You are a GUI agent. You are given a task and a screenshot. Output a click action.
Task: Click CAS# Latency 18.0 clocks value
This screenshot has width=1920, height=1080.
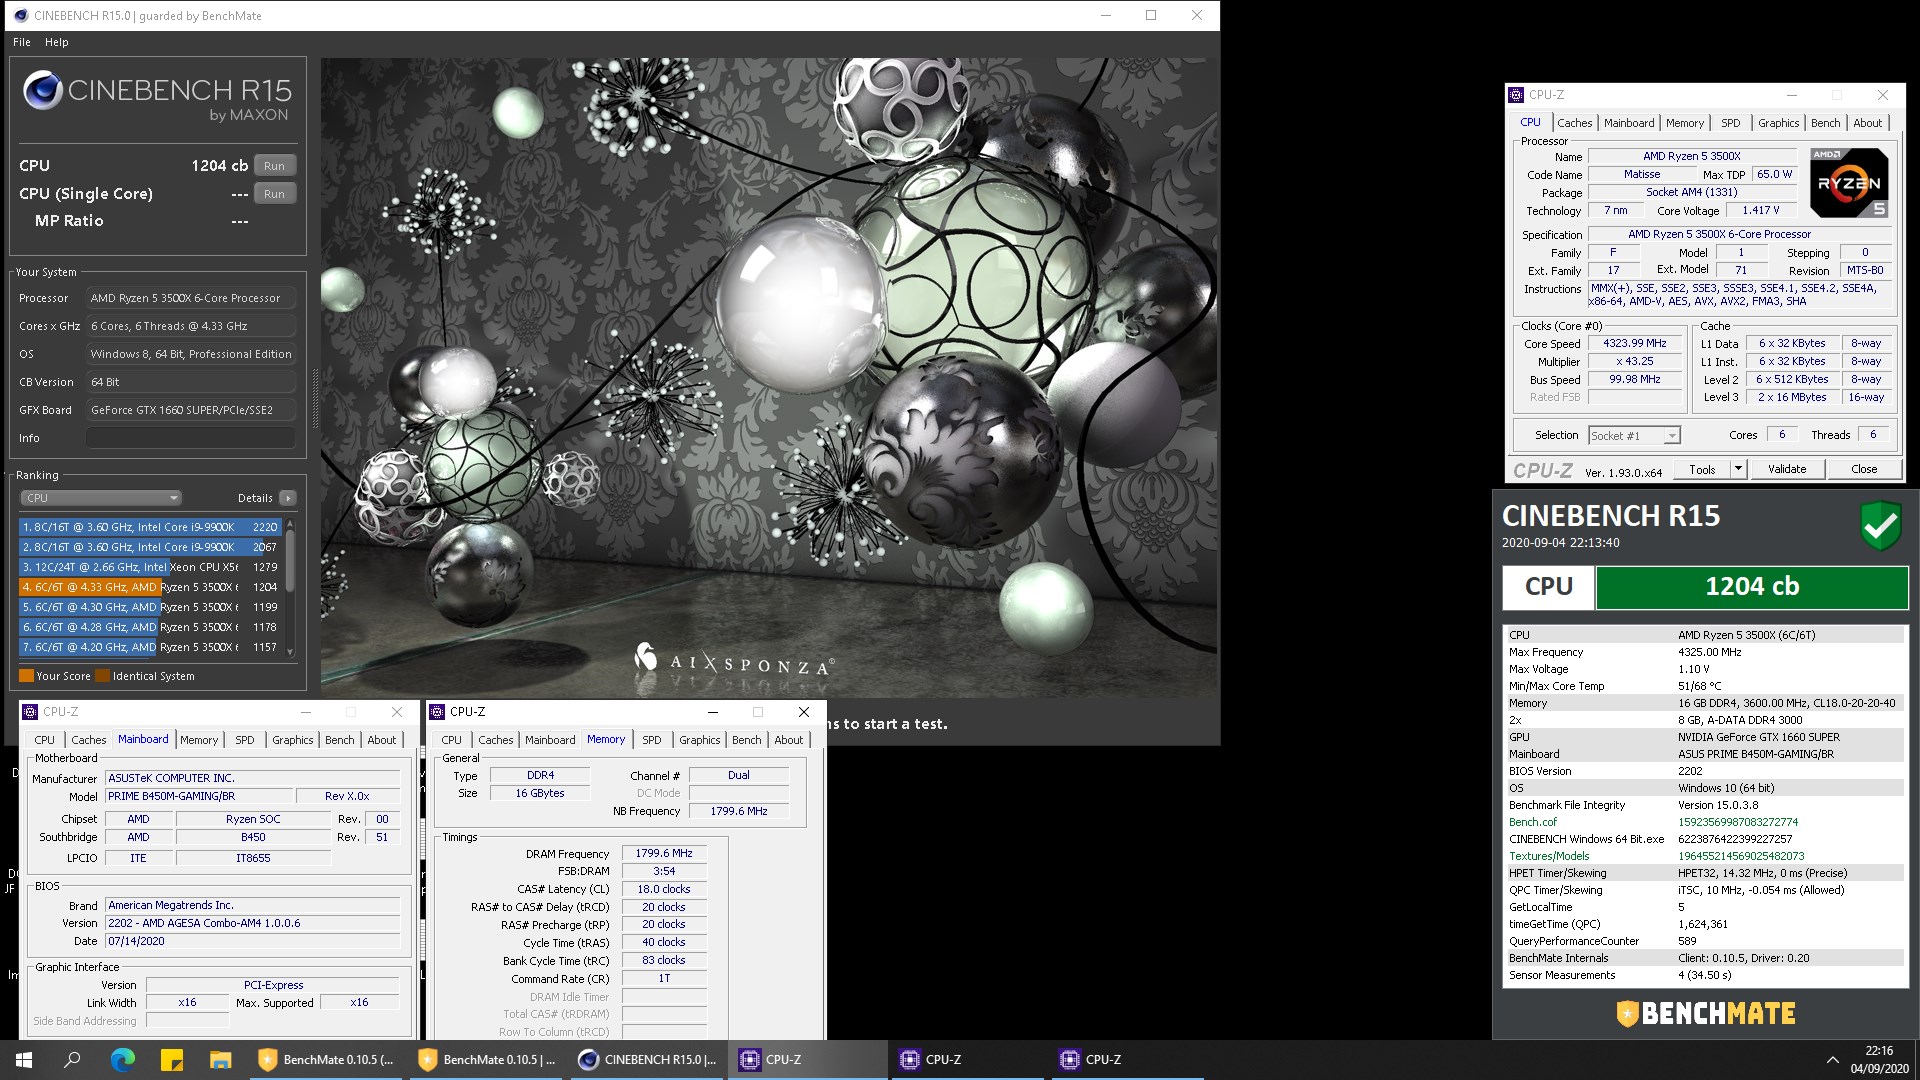pos(664,889)
